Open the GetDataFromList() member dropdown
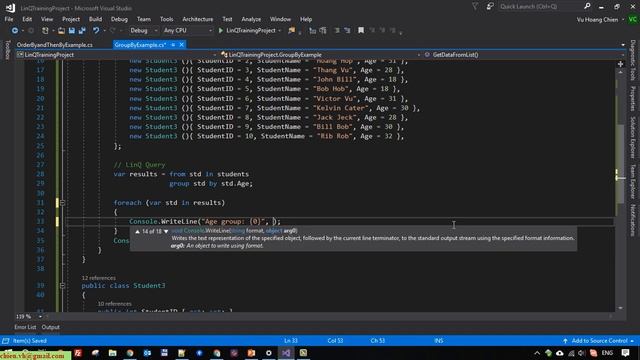Image resolution: width=640 pixels, height=360 pixels. [524, 55]
